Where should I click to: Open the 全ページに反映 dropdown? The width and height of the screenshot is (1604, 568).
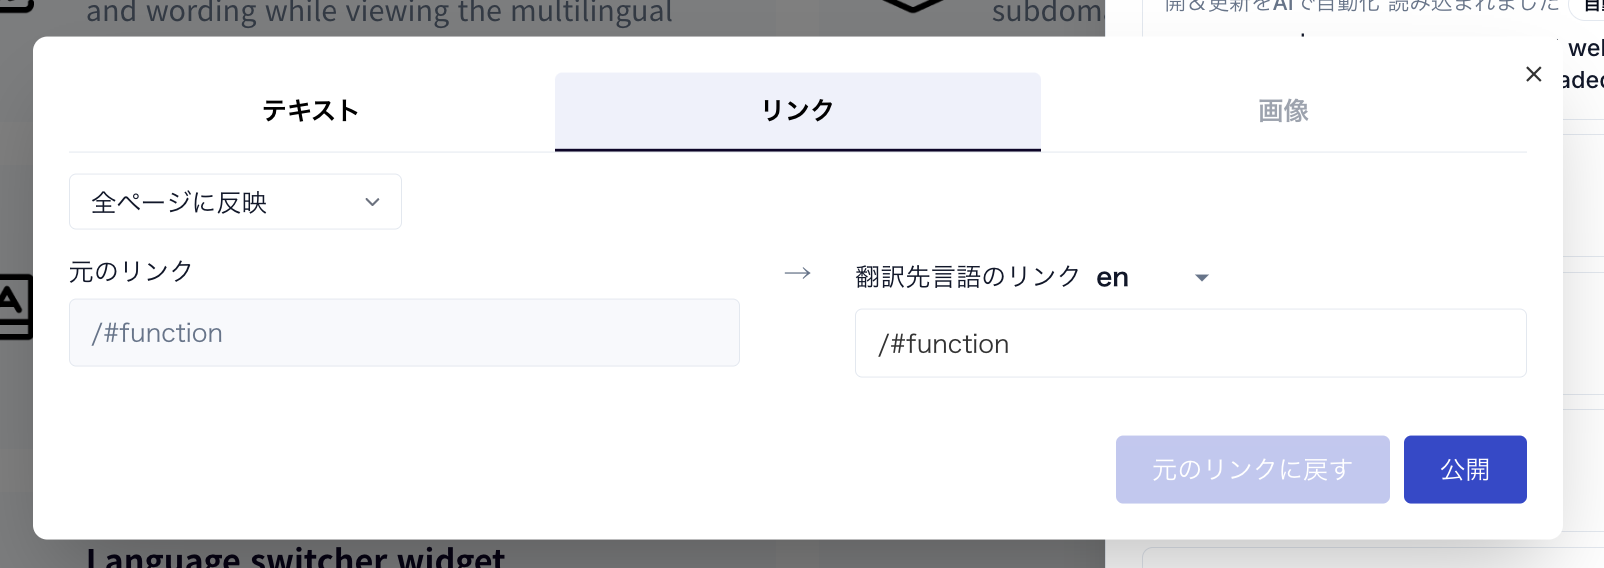pyautogui.click(x=235, y=202)
